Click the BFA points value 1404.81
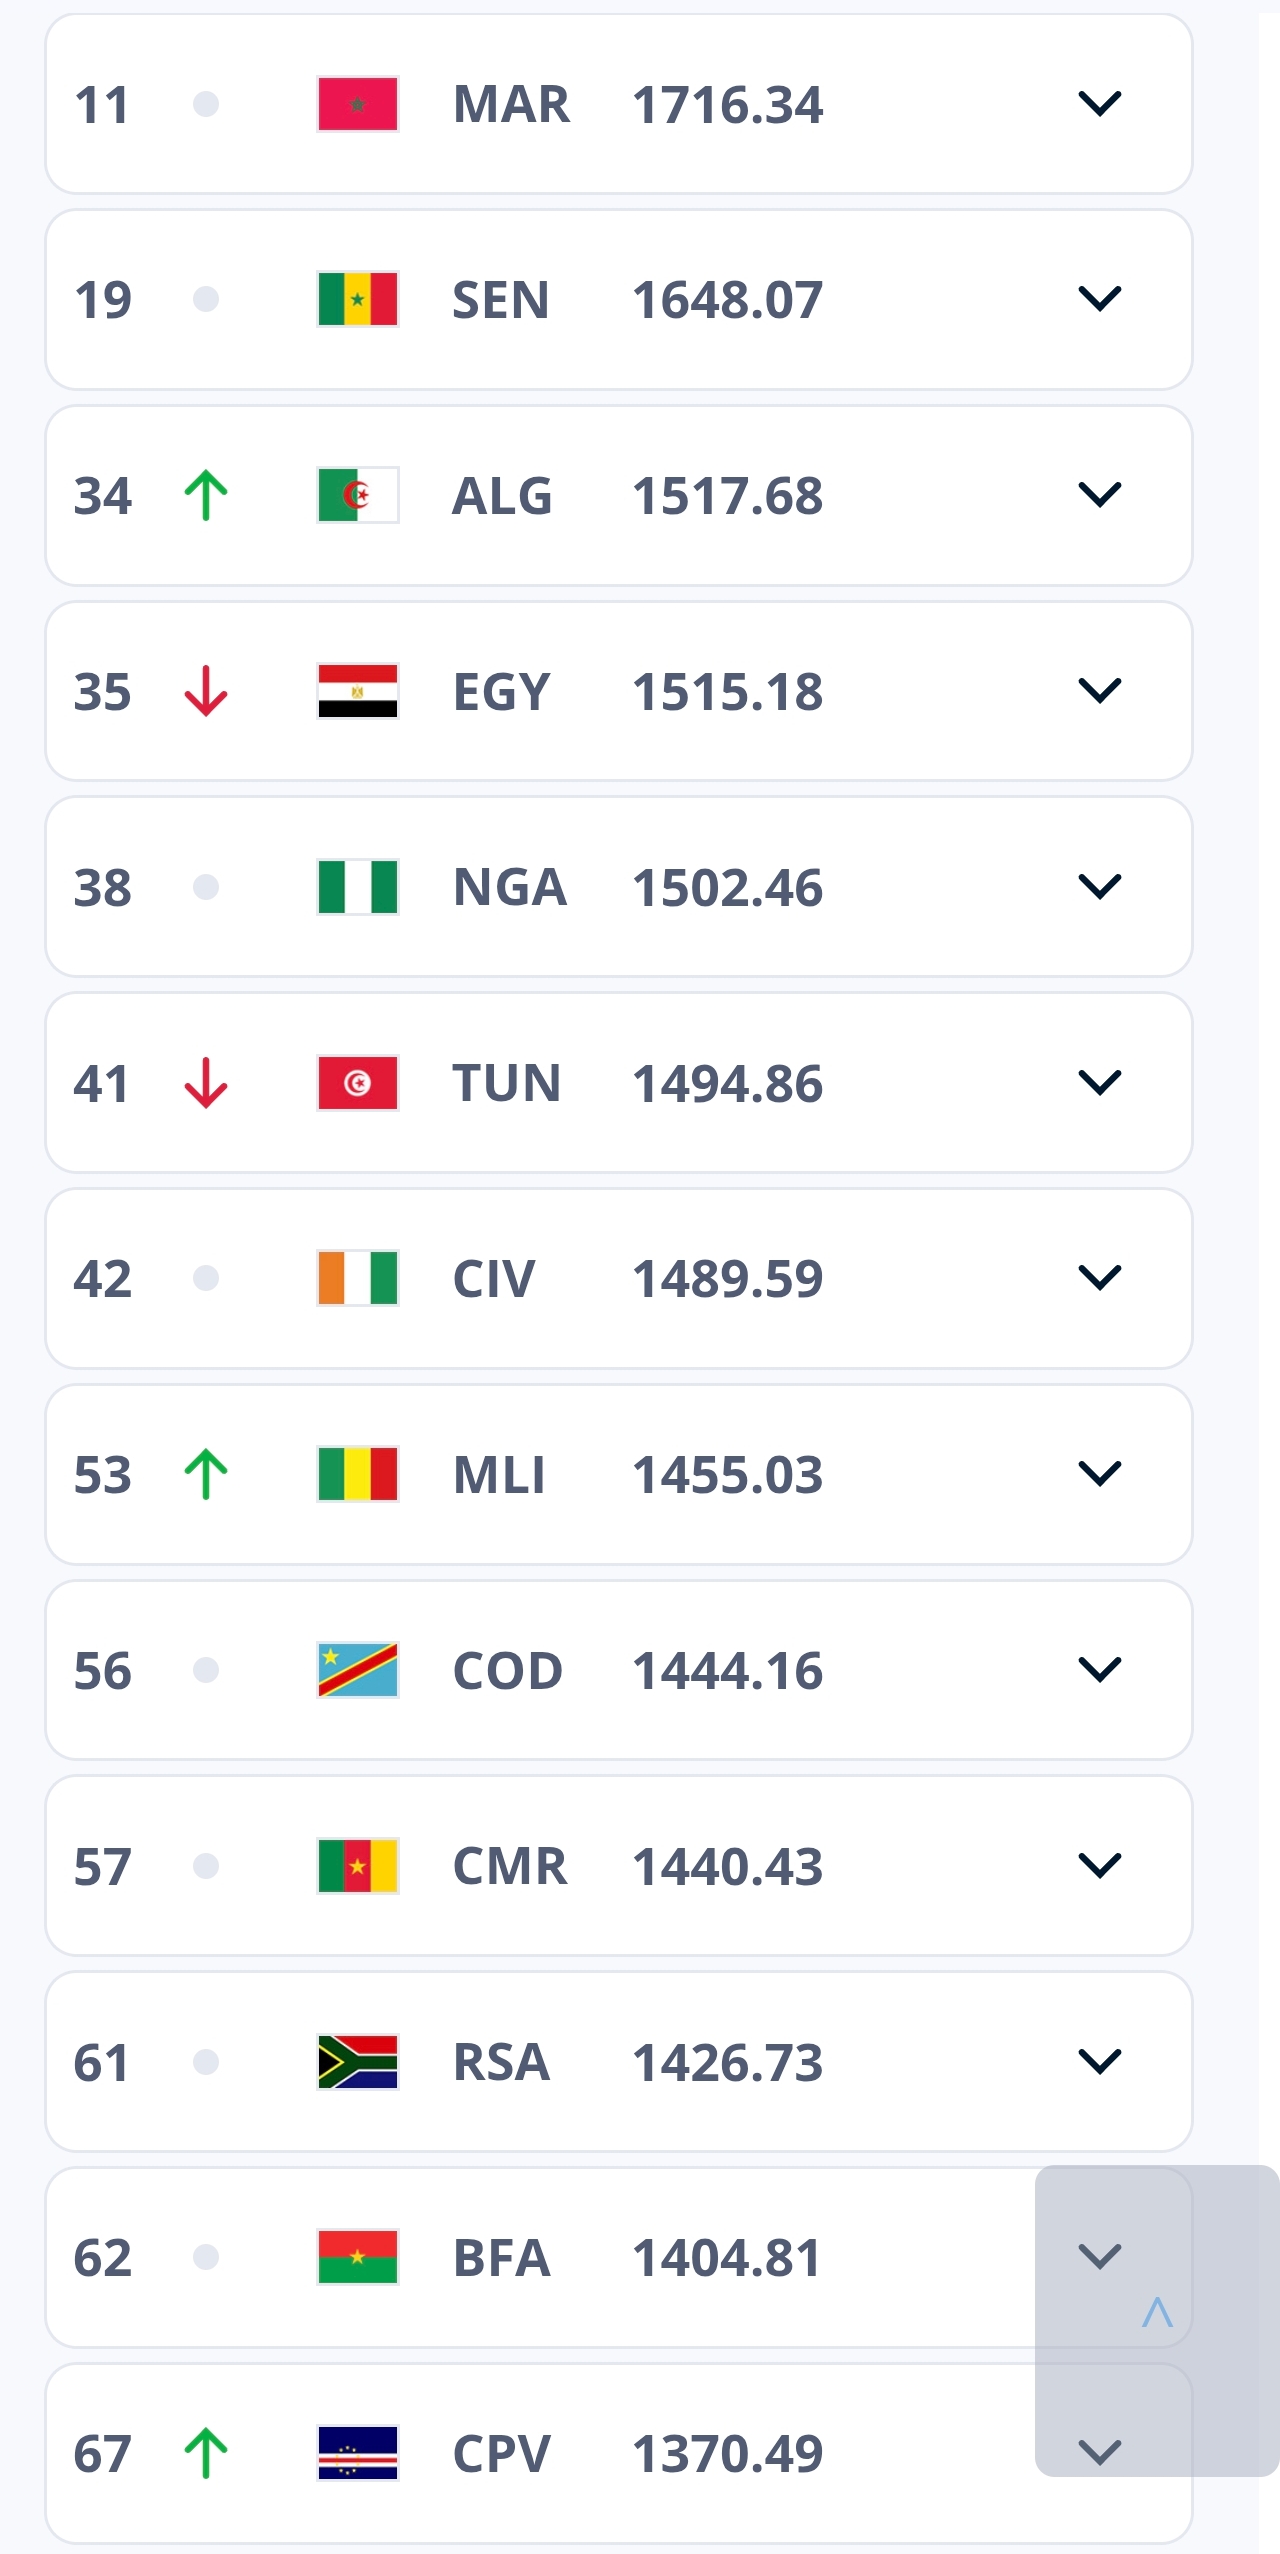The image size is (1280, 2554). tap(727, 2256)
